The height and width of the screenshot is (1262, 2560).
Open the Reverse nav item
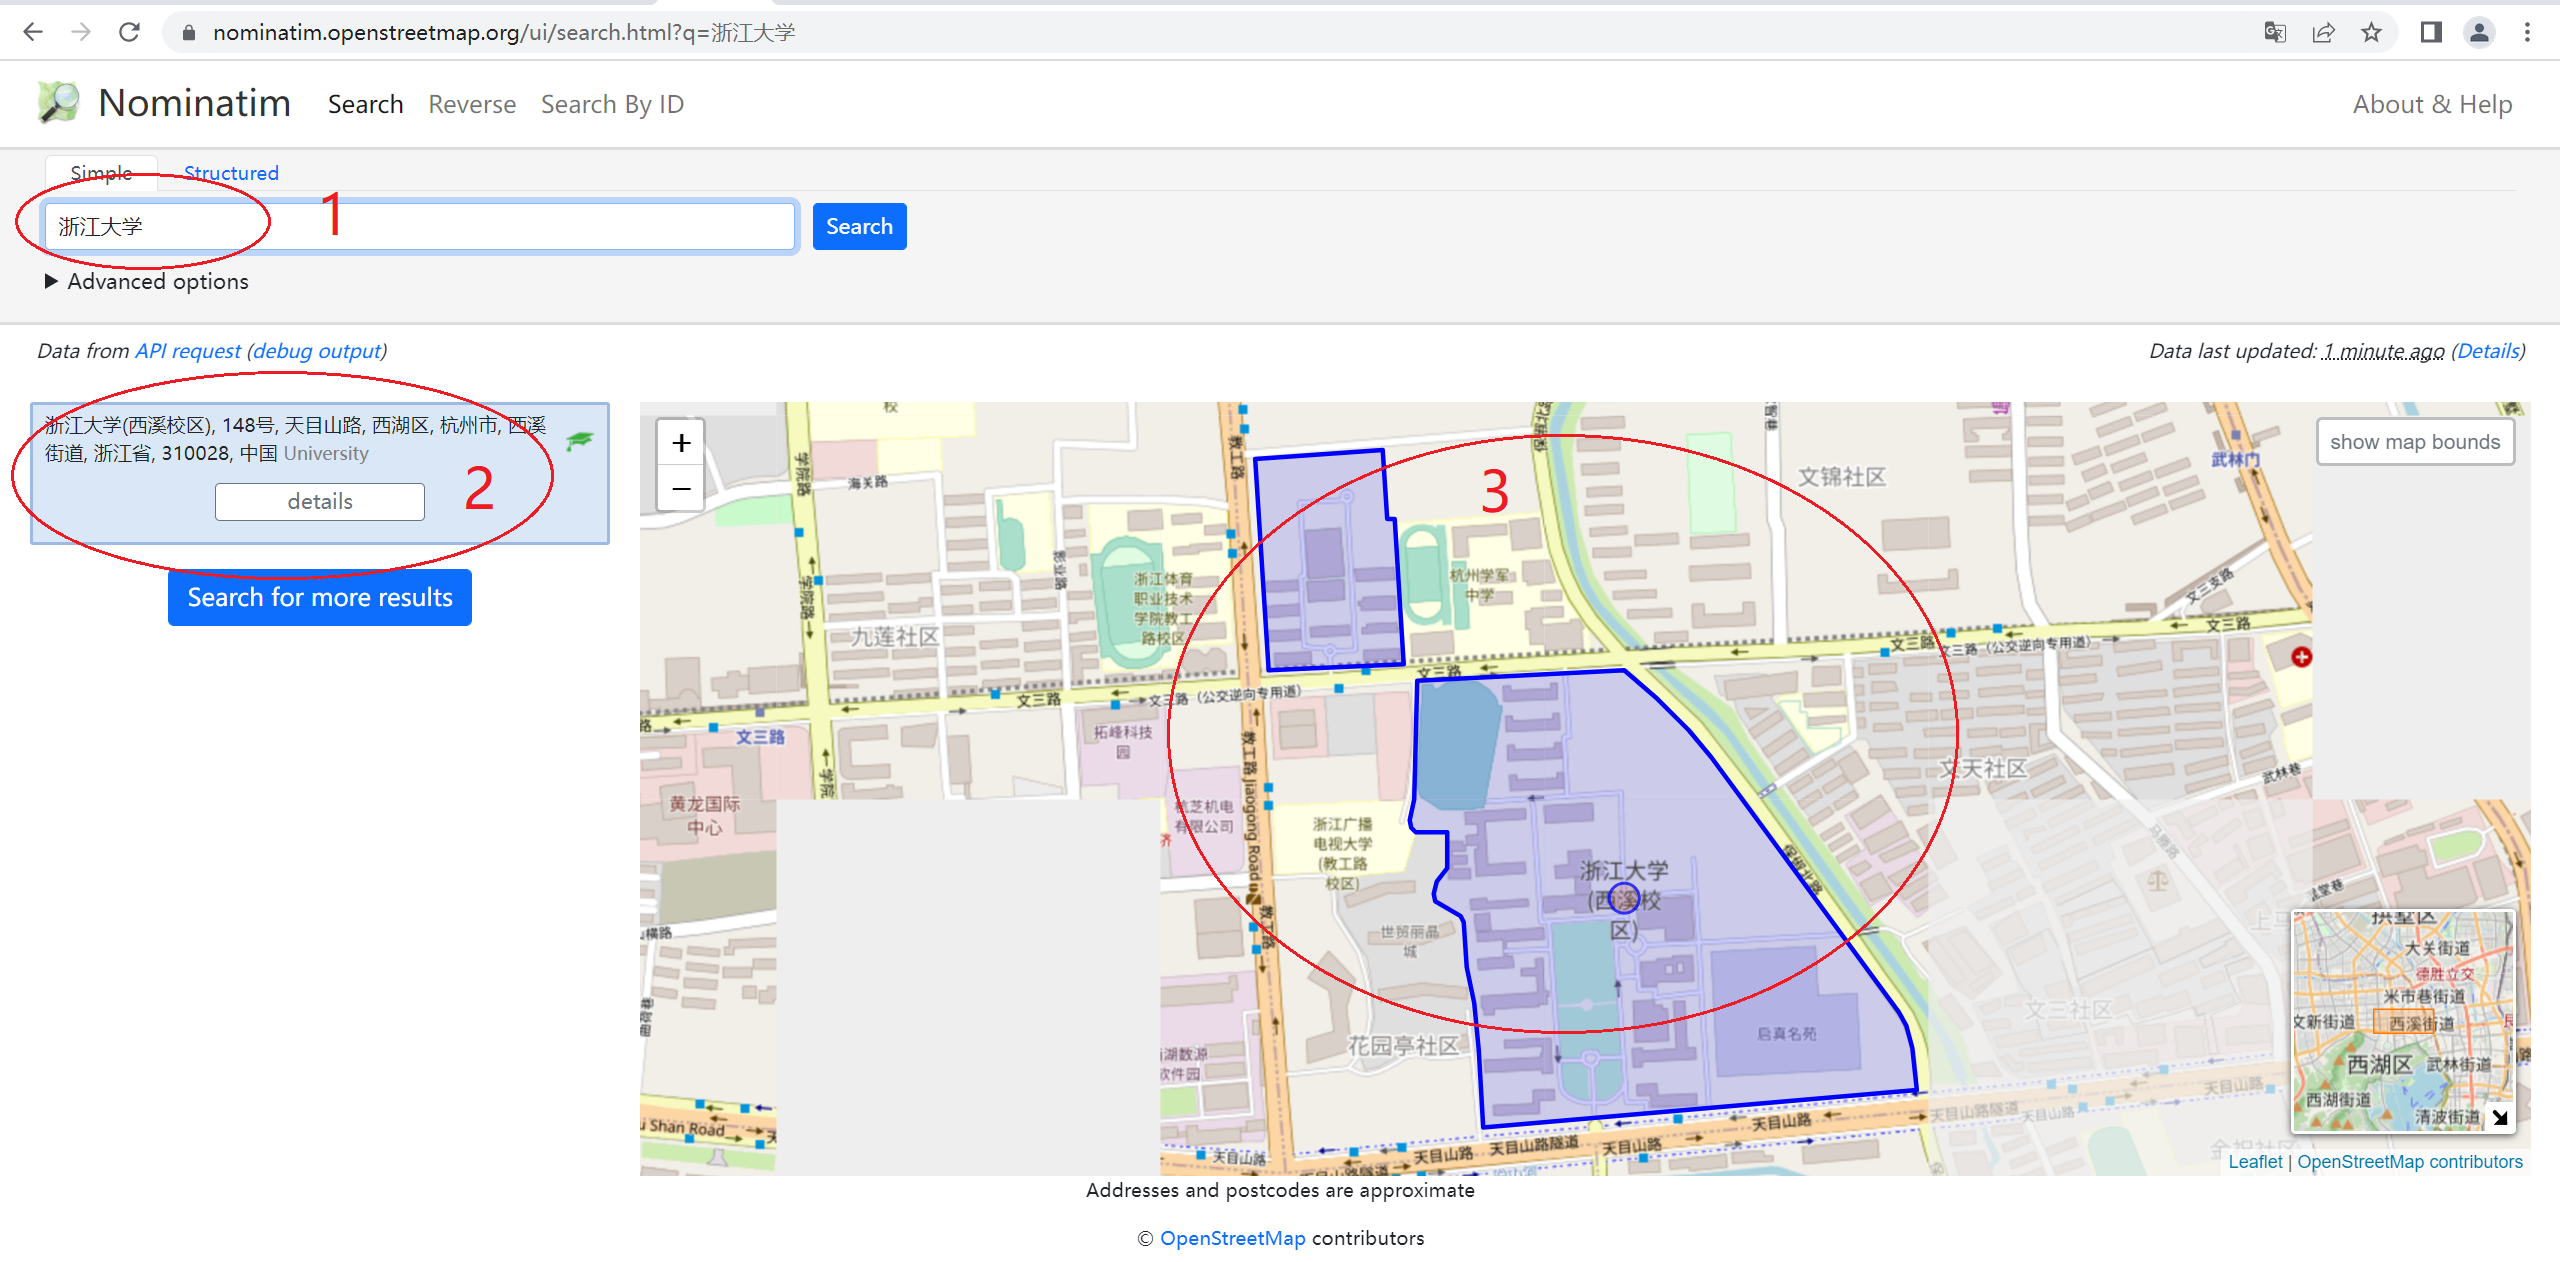point(472,104)
